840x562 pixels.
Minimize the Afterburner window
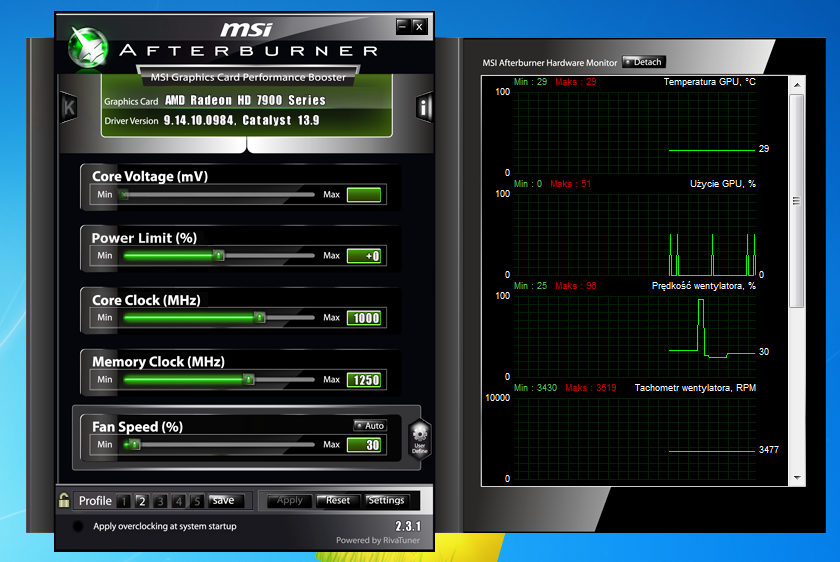[x=403, y=26]
